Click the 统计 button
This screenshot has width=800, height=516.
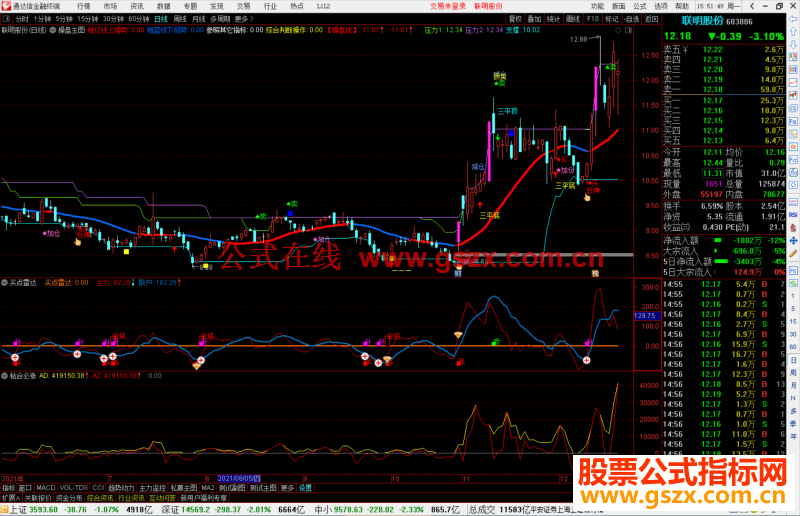pyautogui.click(x=553, y=19)
